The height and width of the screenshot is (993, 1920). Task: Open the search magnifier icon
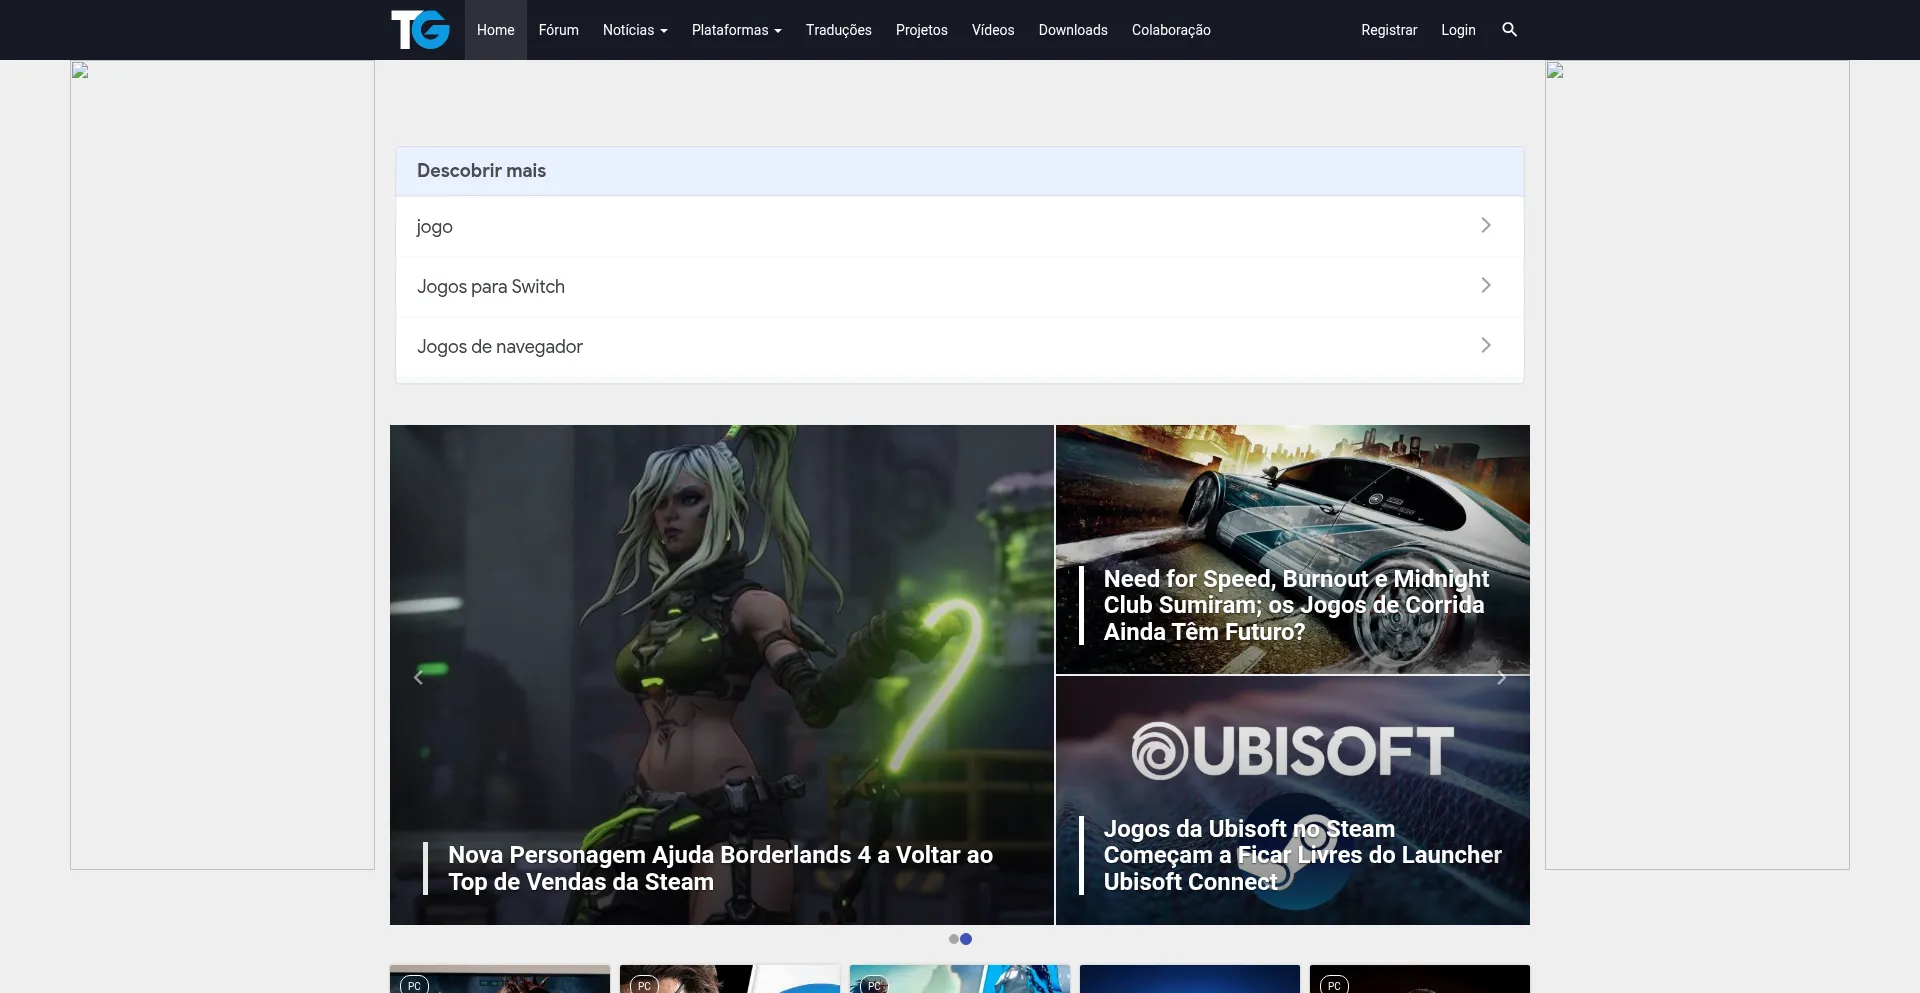[1509, 30]
